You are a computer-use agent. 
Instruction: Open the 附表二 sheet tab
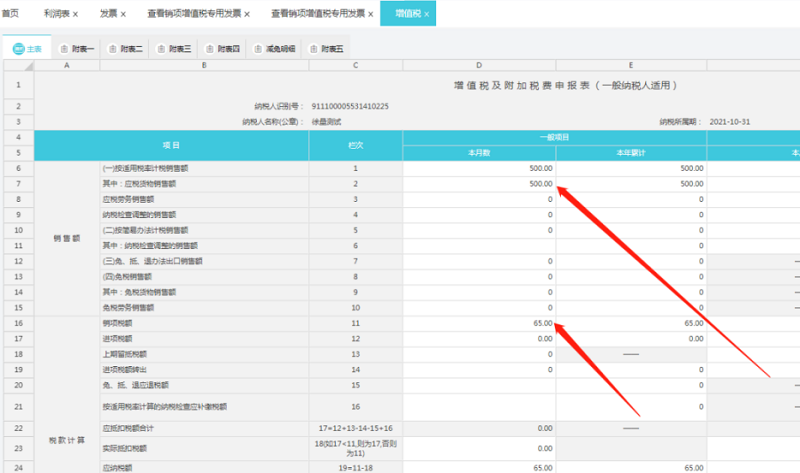pyautogui.click(x=125, y=49)
